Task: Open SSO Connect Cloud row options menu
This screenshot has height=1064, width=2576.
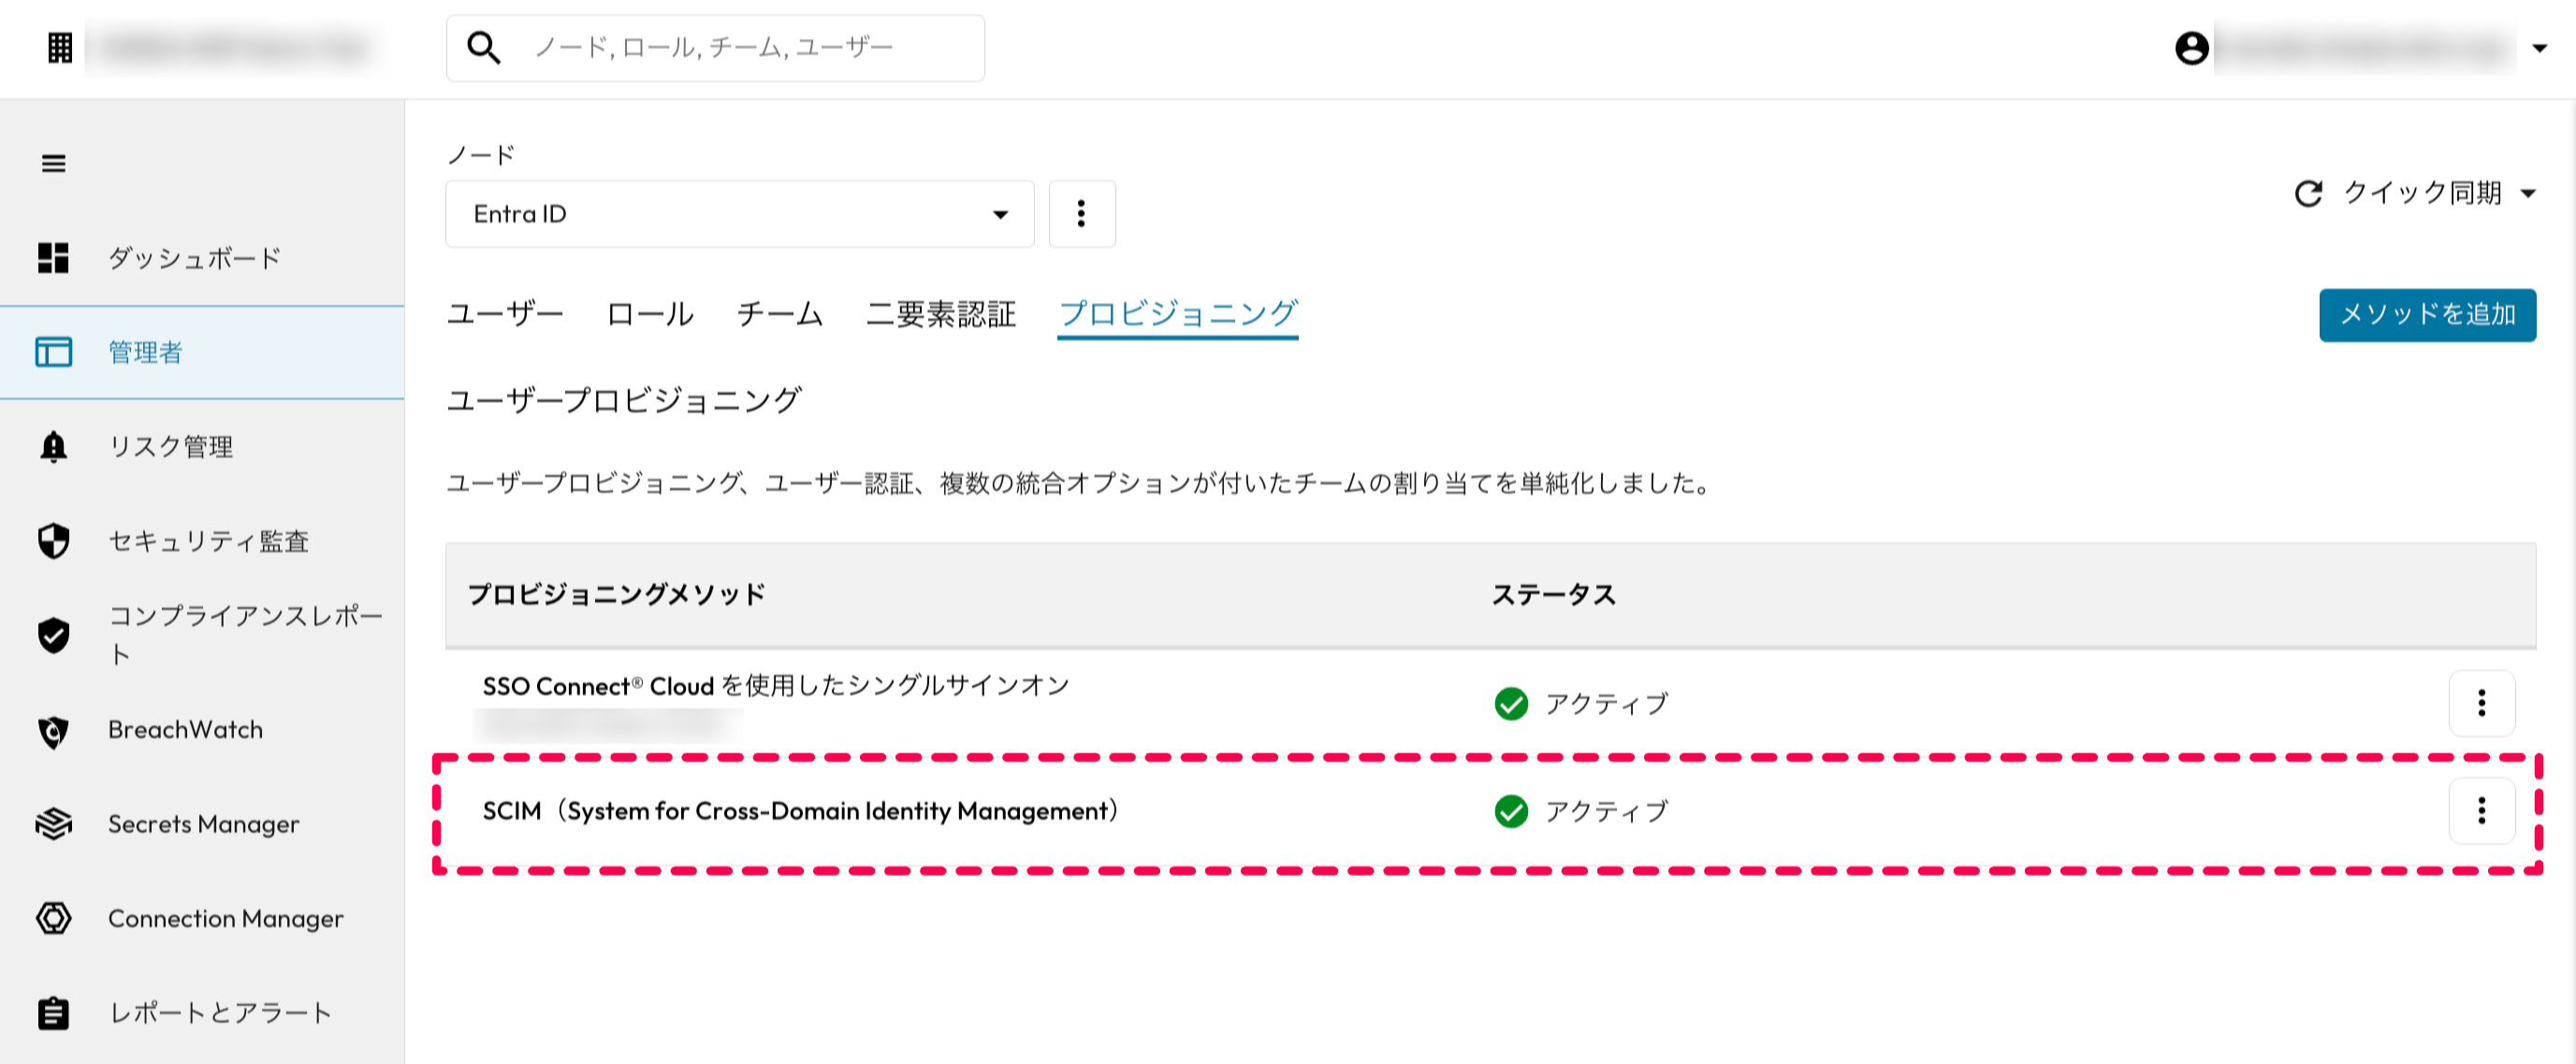Action: point(2481,703)
